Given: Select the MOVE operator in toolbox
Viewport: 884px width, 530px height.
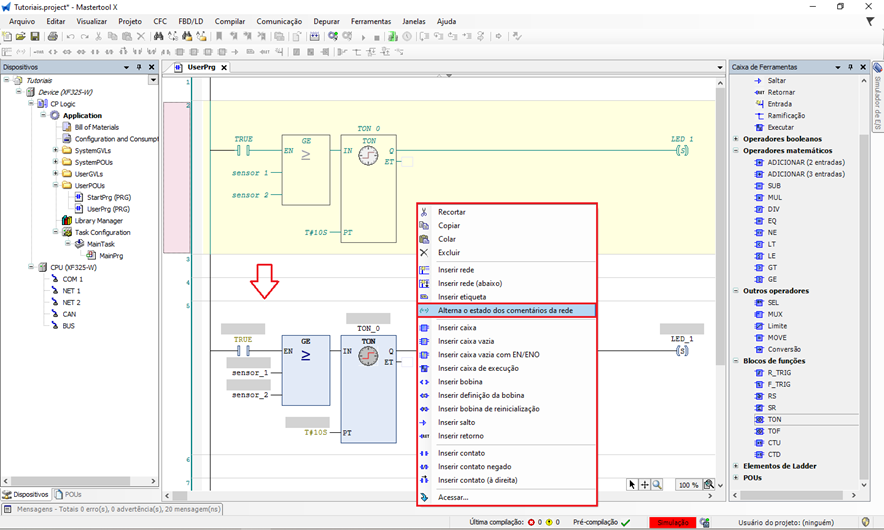Looking at the screenshot, I should pyautogui.click(x=776, y=337).
